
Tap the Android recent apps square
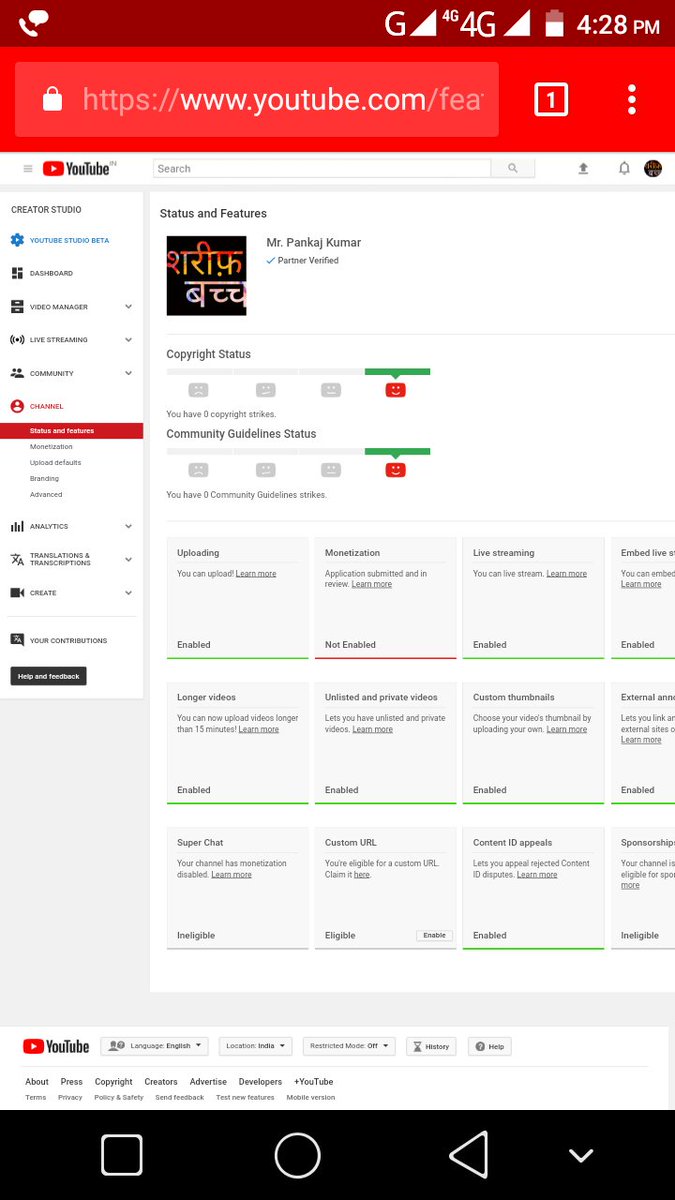click(122, 1155)
